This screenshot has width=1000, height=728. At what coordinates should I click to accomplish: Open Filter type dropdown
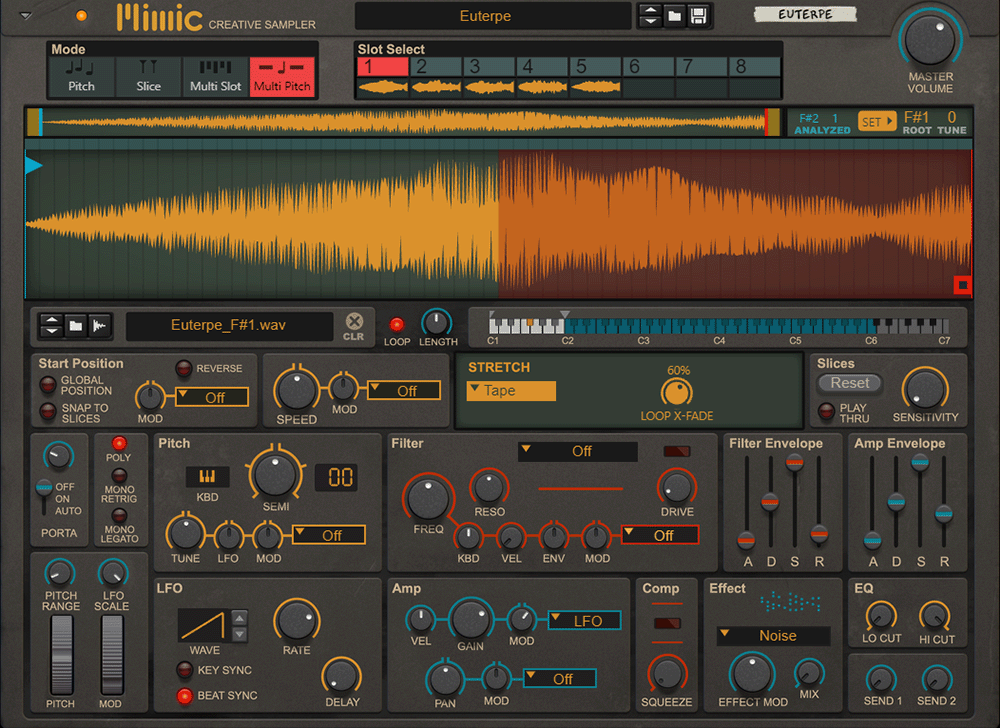pos(578,451)
